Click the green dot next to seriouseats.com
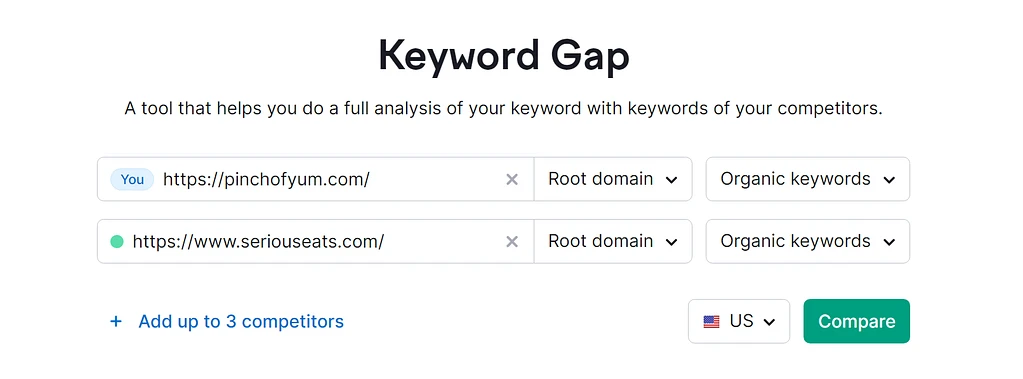The height and width of the screenshot is (379, 1023). [x=117, y=242]
